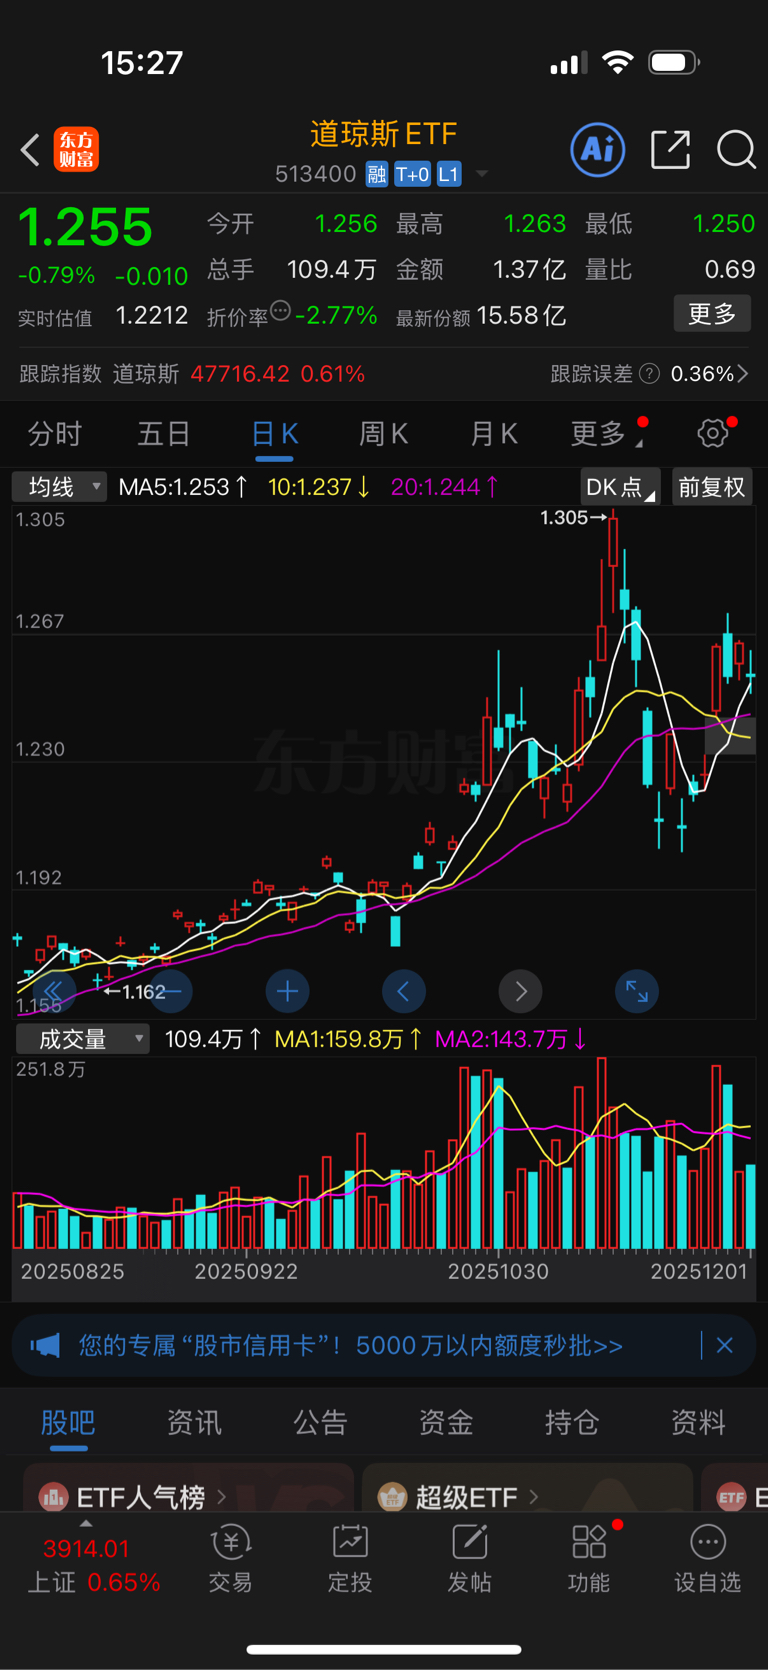Image resolution: width=768 pixels, height=1670 pixels.
Task: Open 定投 in bottom bar
Action: tap(350, 1559)
